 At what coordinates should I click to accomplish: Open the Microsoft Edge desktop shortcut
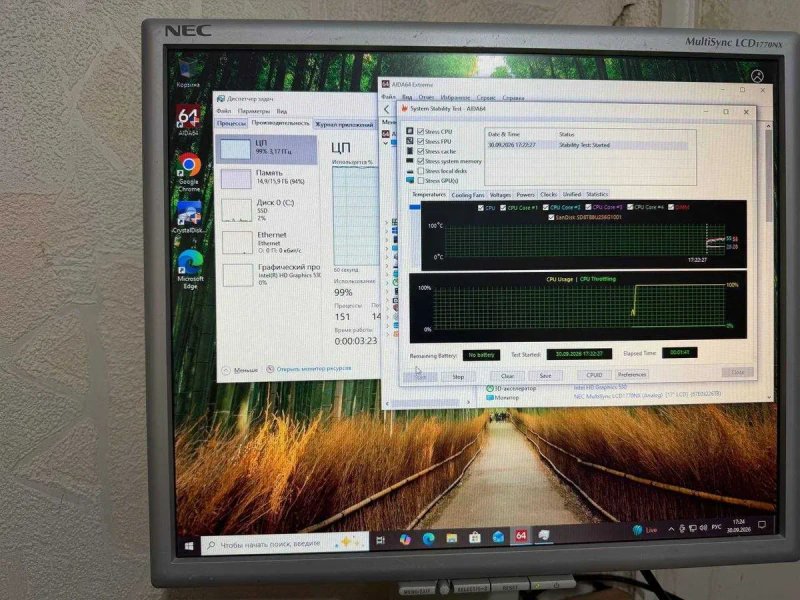[x=190, y=269]
